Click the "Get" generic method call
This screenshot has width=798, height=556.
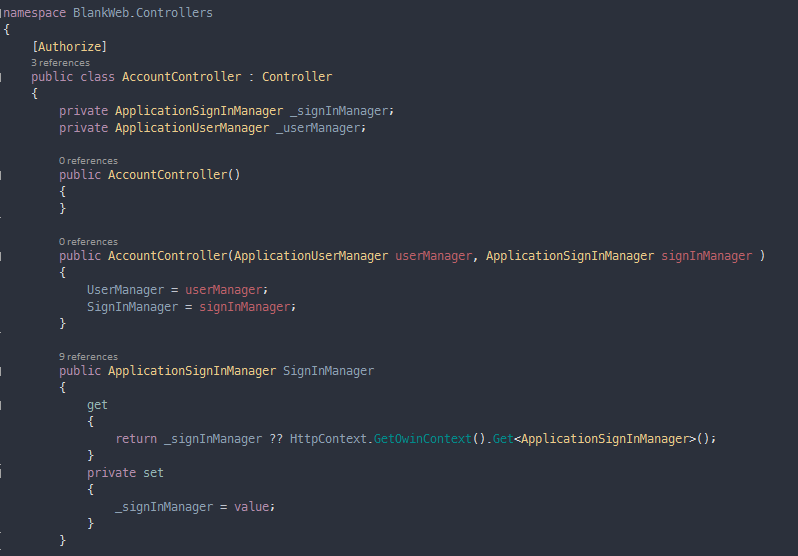coord(503,438)
